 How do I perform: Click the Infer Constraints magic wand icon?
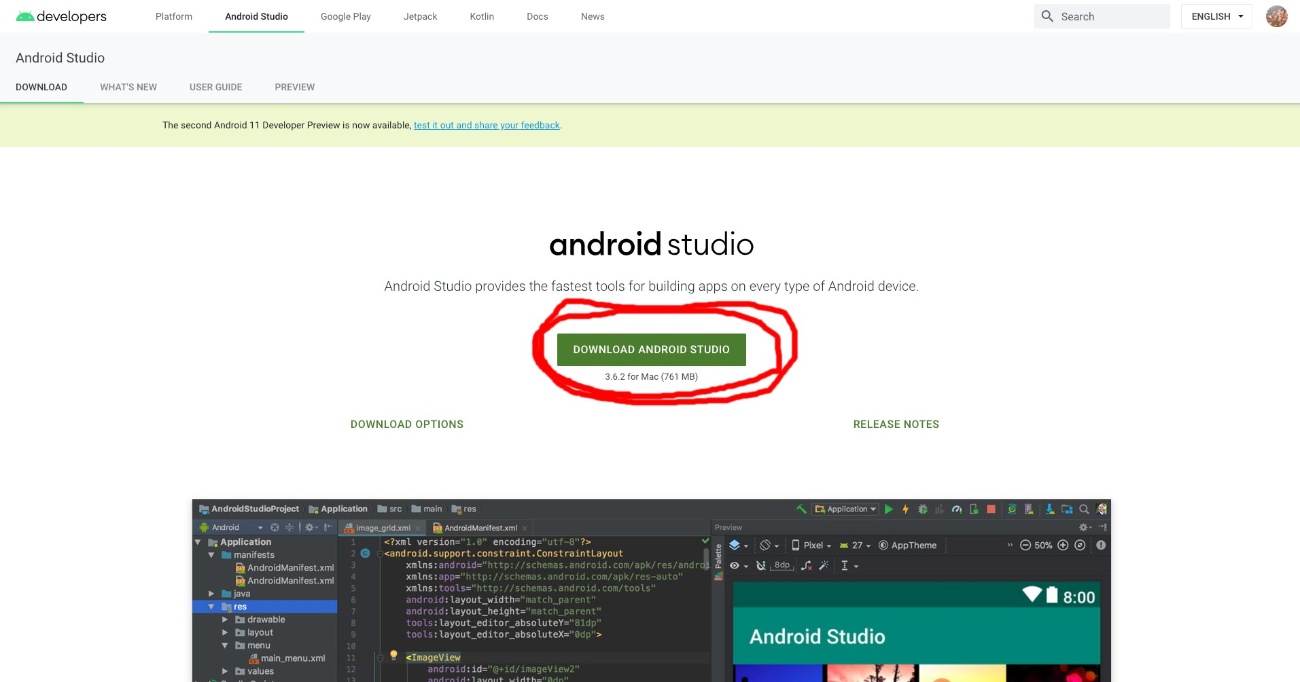tap(823, 565)
